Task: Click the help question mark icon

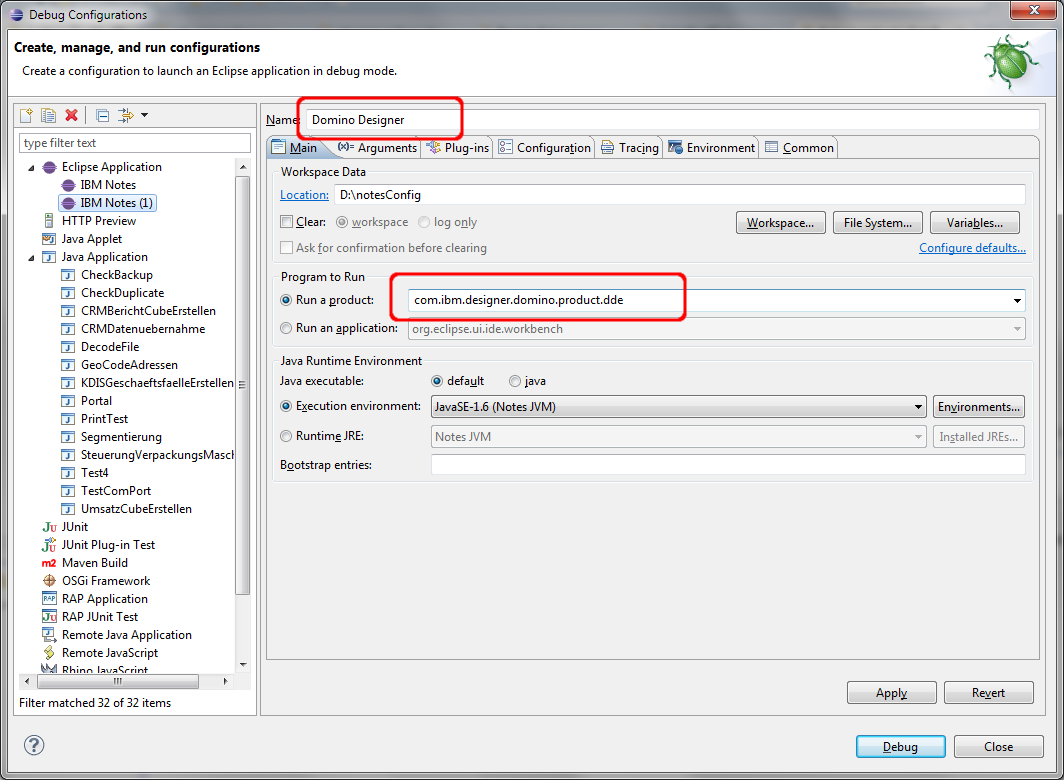Action: point(34,745)
